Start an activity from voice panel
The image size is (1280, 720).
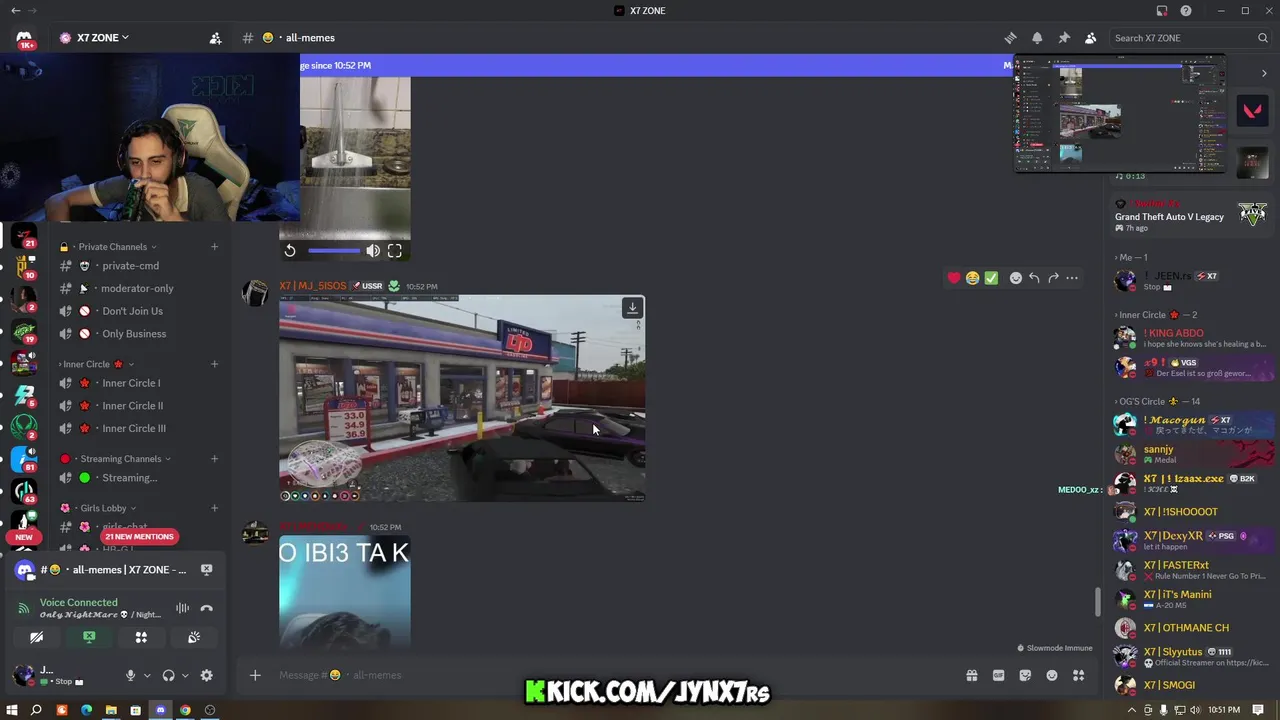pos(141,637)
